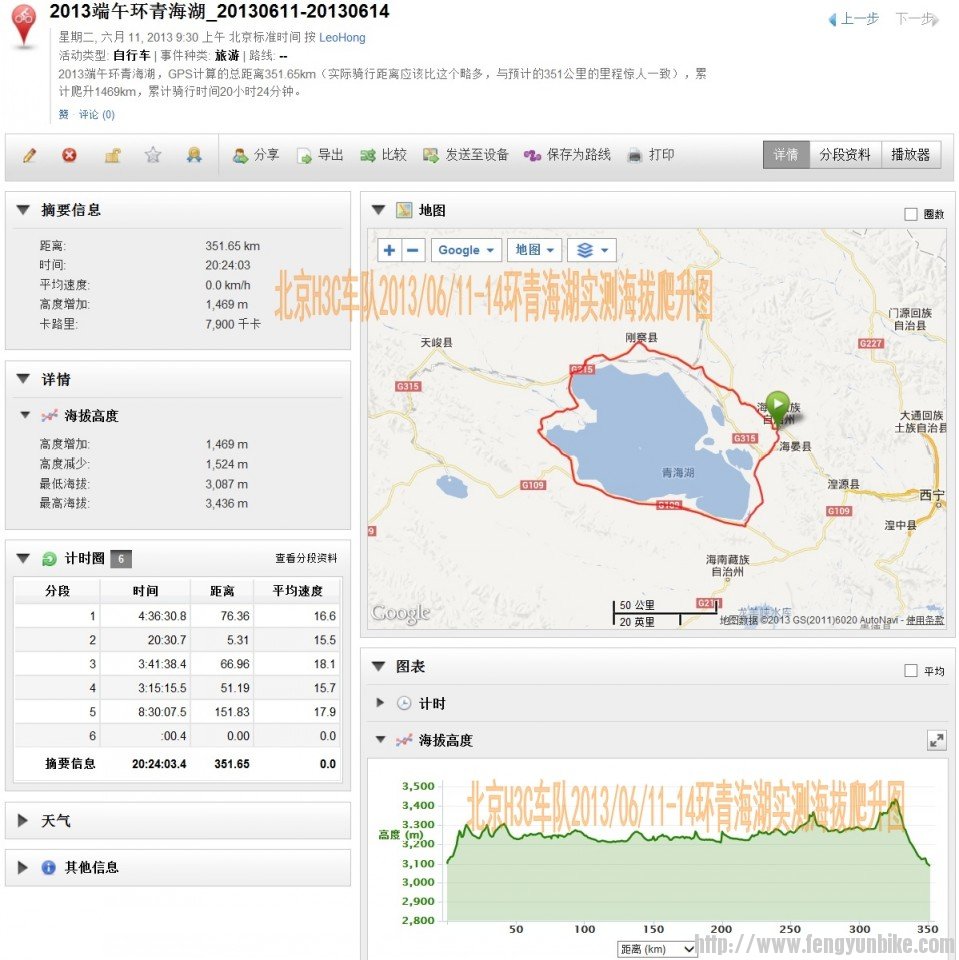Open the 比较 (compare) tool
The width and height of the screenshot is (959, 960).
pos(383,155)
